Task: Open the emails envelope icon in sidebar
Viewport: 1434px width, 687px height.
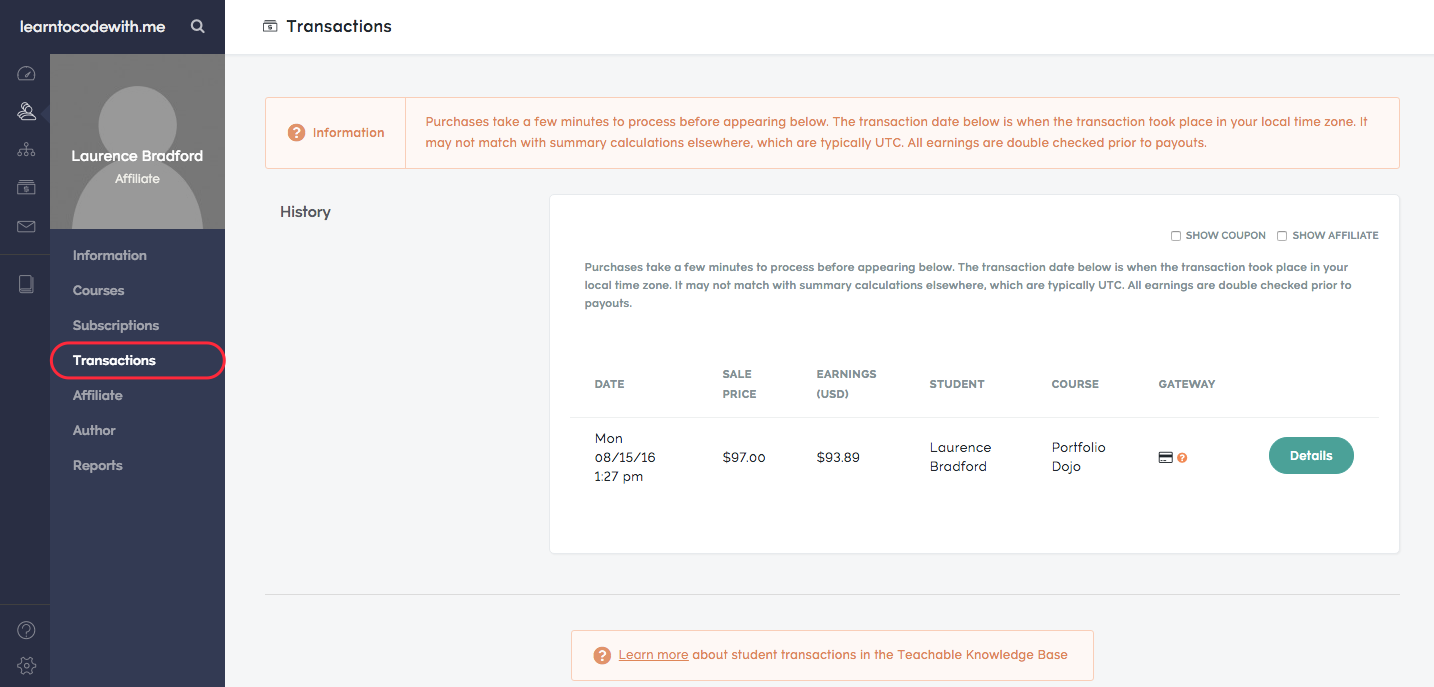Action: coord(27,227)
